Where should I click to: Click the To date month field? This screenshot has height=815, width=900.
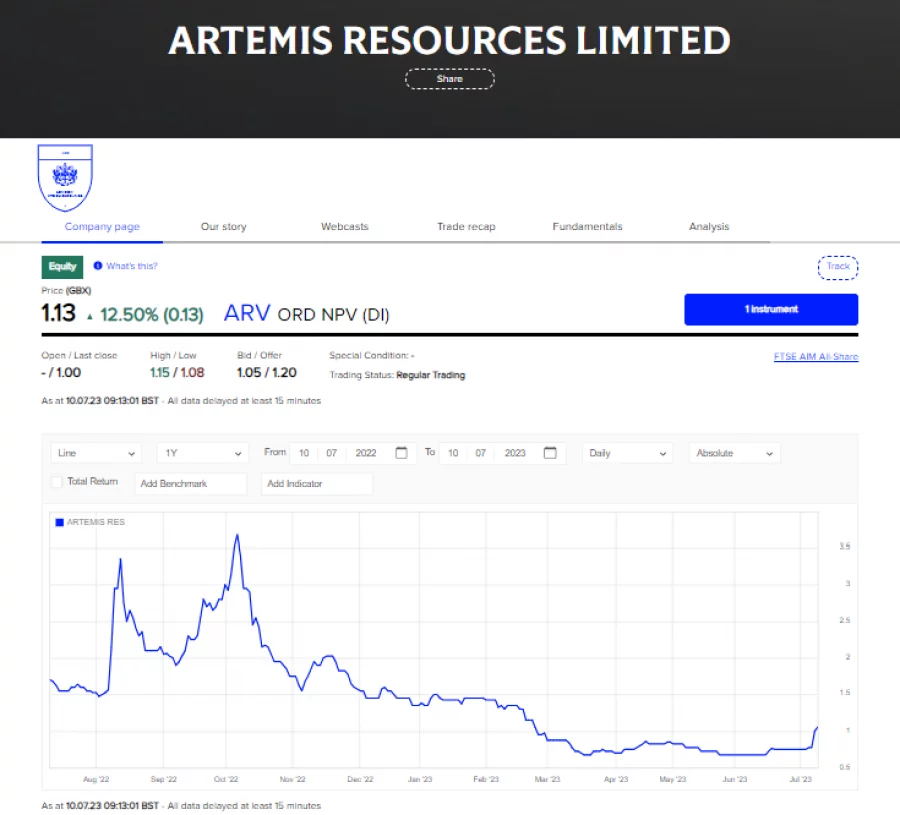click(480, 453)
